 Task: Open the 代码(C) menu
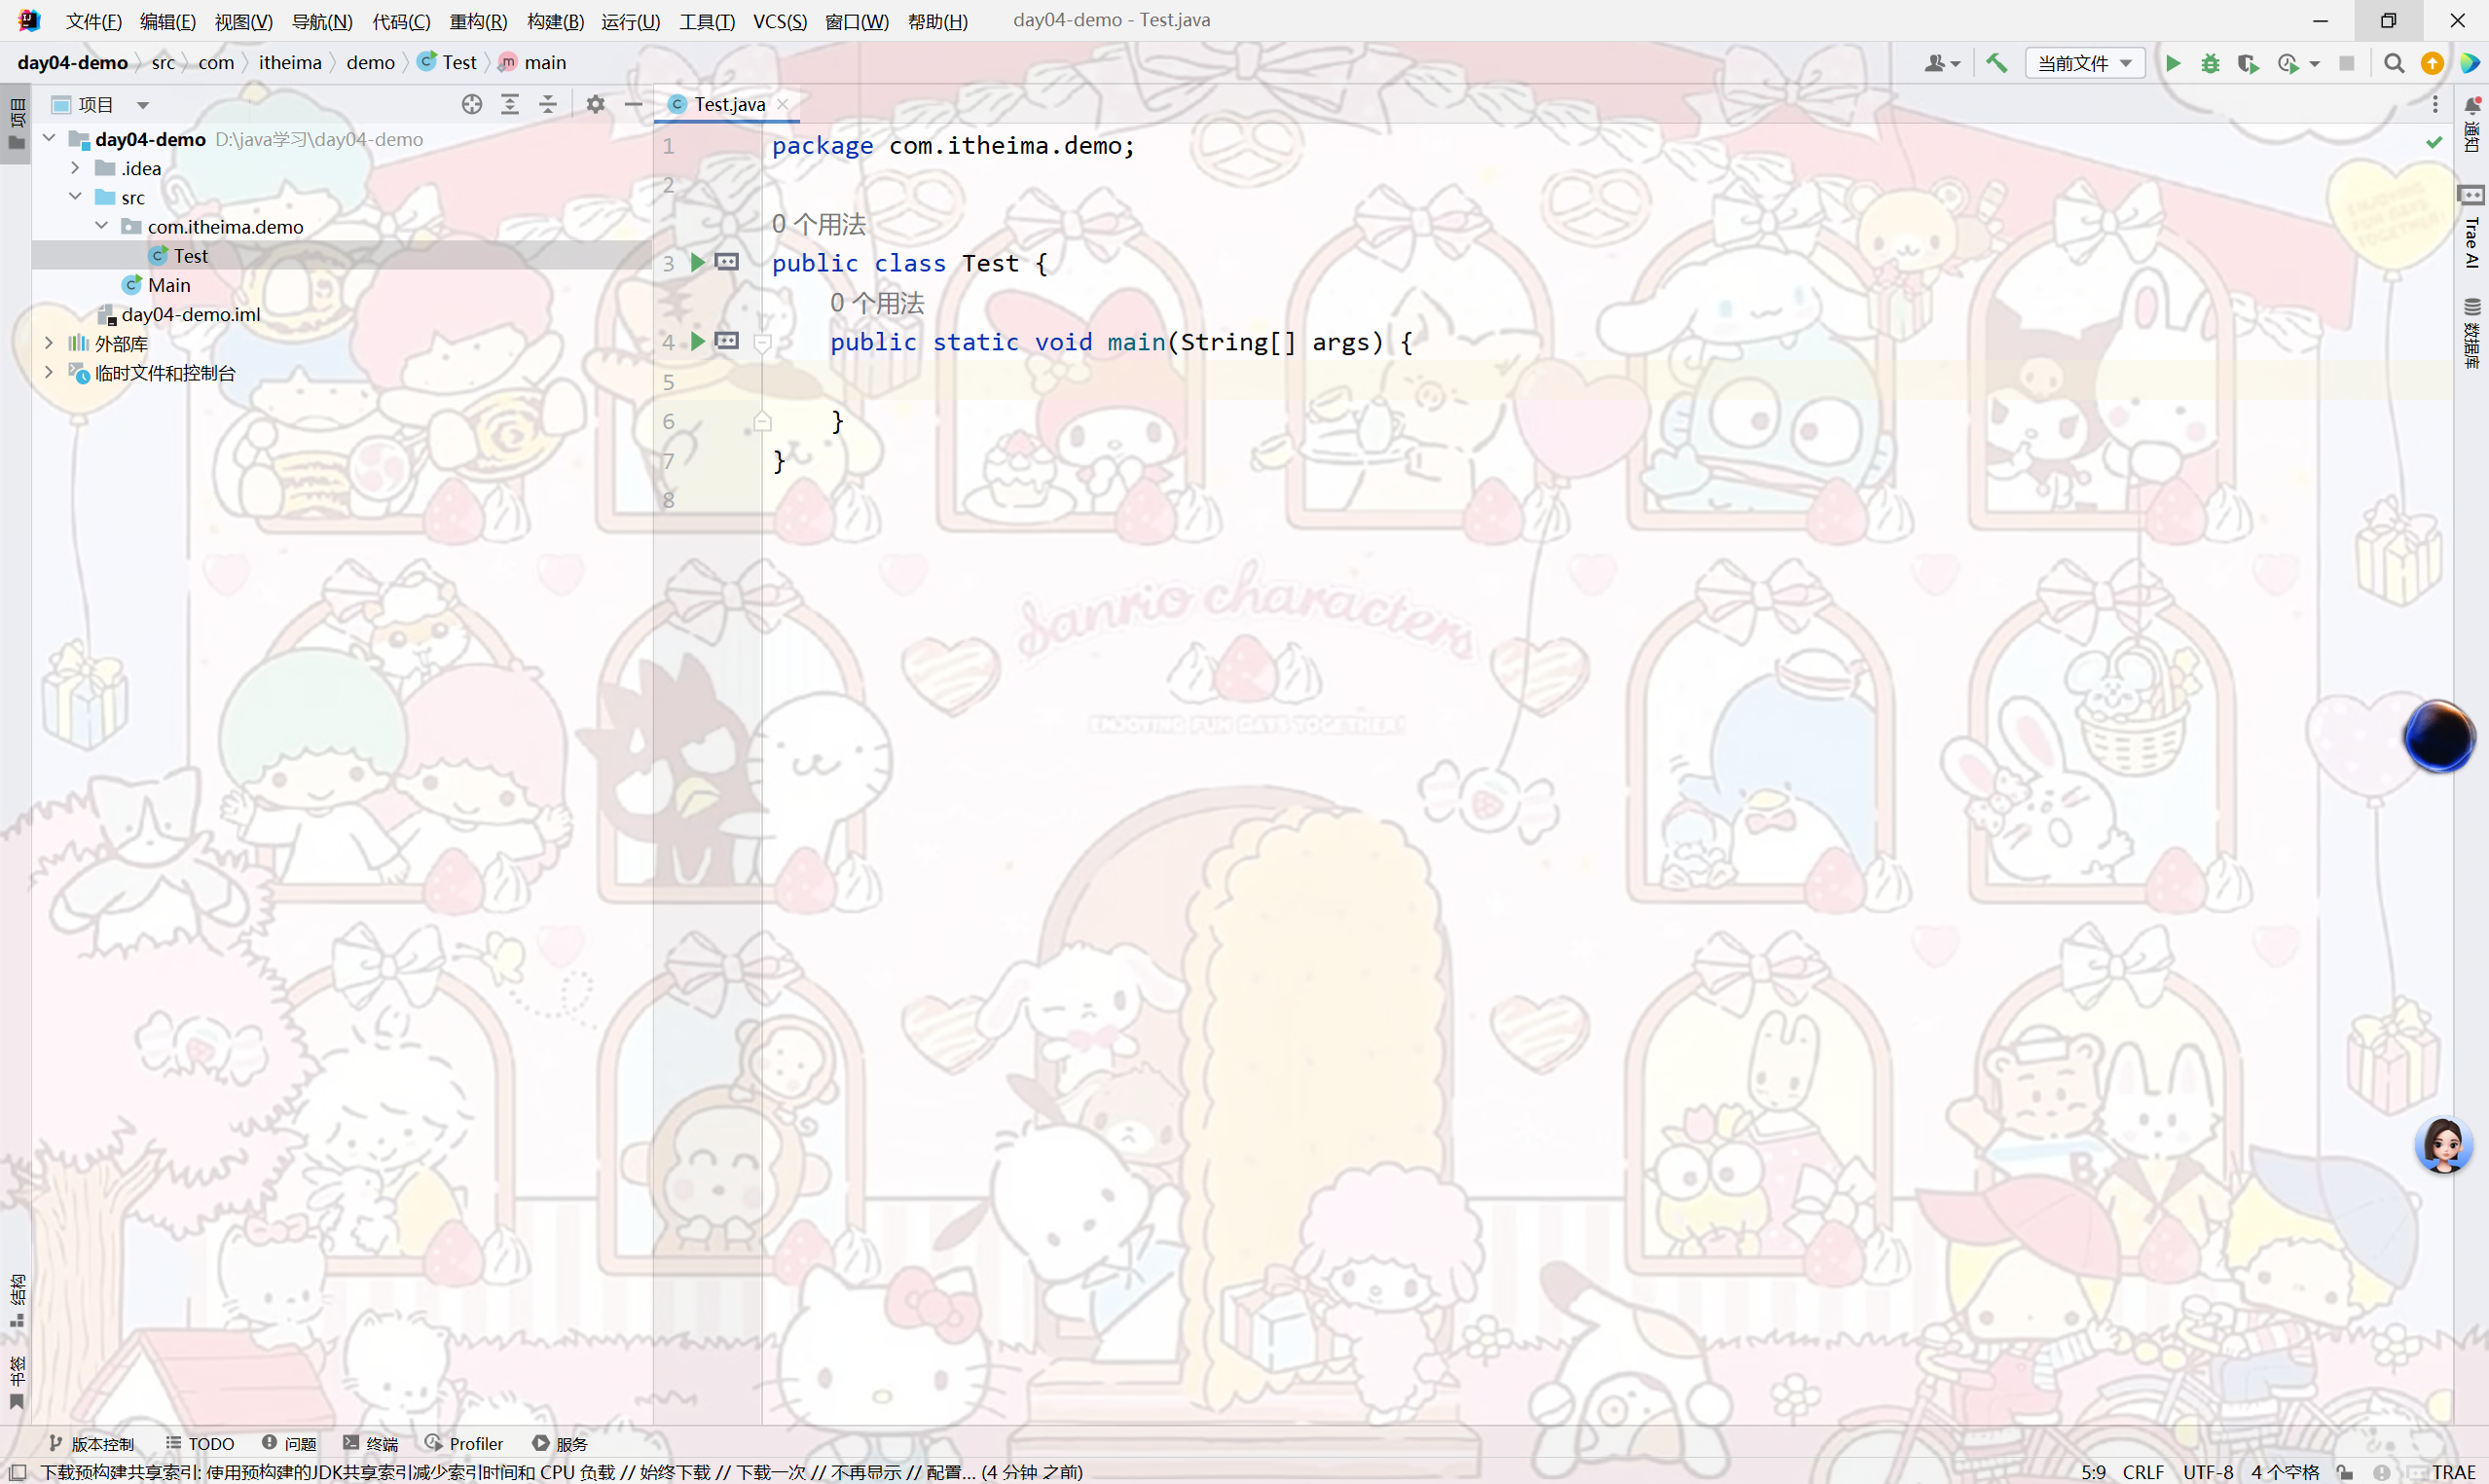tap(401, 21)
